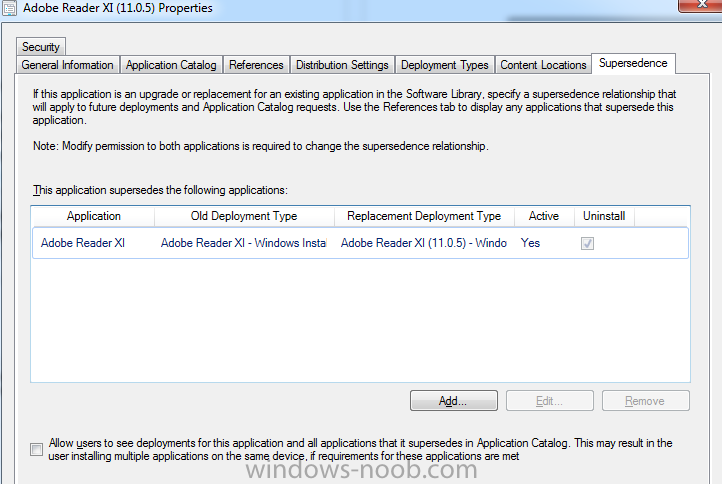
Task: Select the Adobe Reader XI application row
Action: 361,243
